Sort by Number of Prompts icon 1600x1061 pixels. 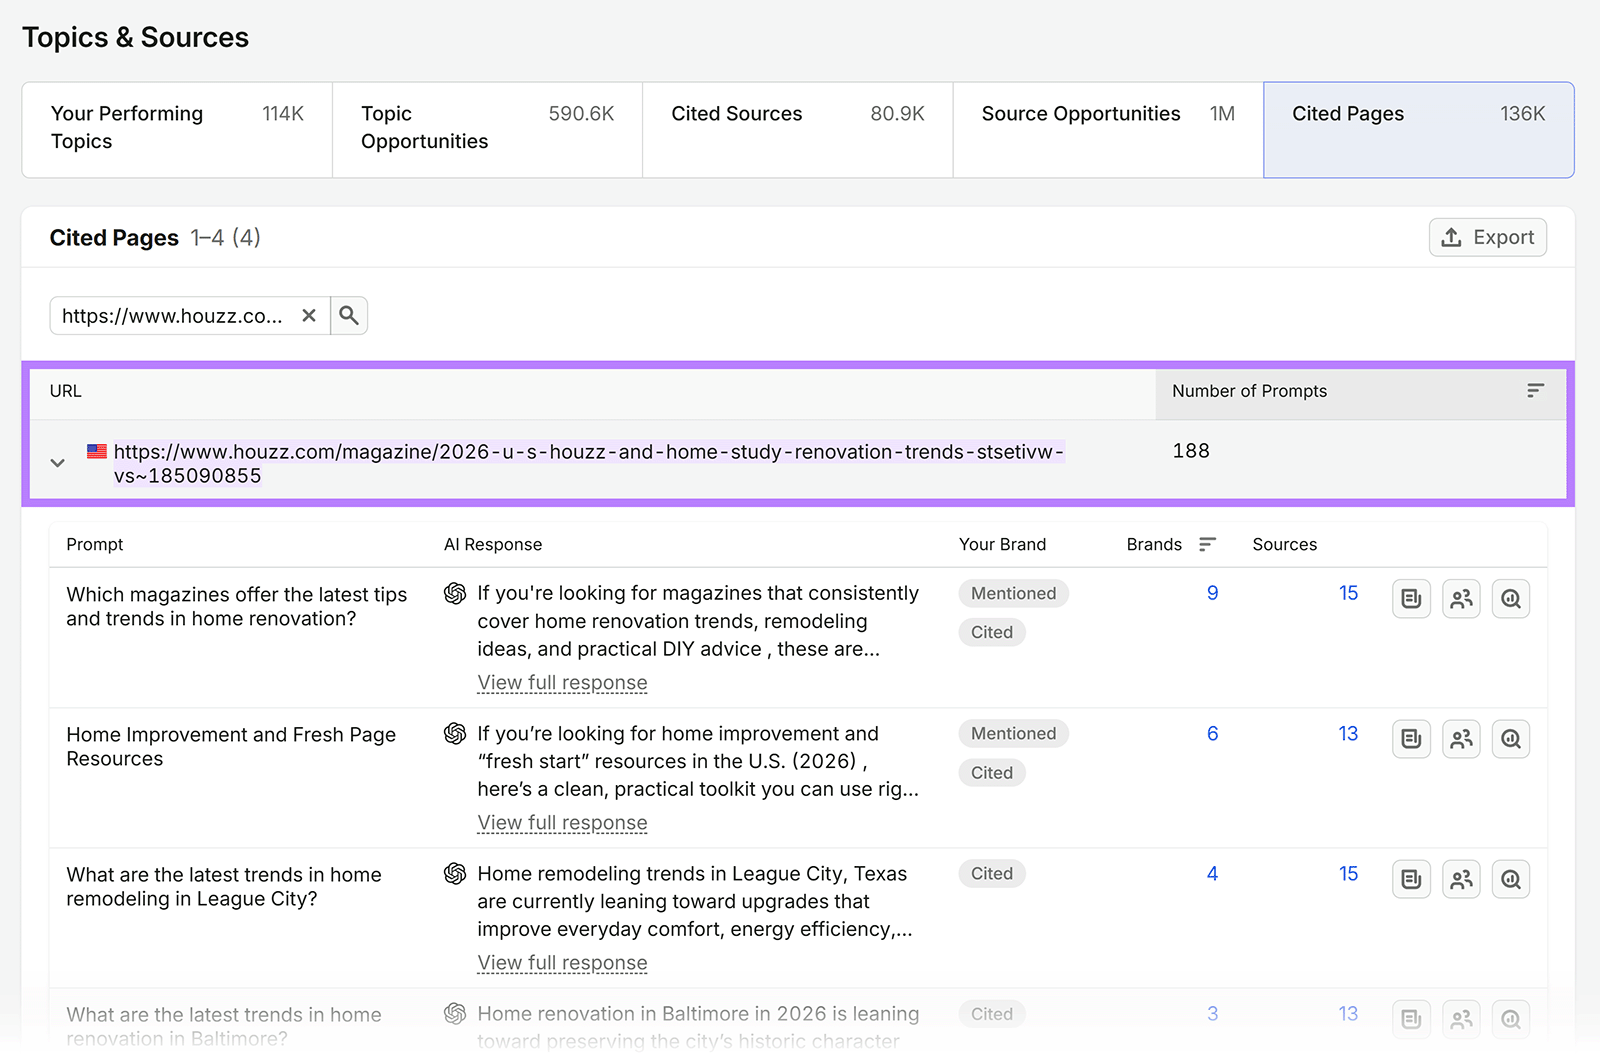[1535, 391]
